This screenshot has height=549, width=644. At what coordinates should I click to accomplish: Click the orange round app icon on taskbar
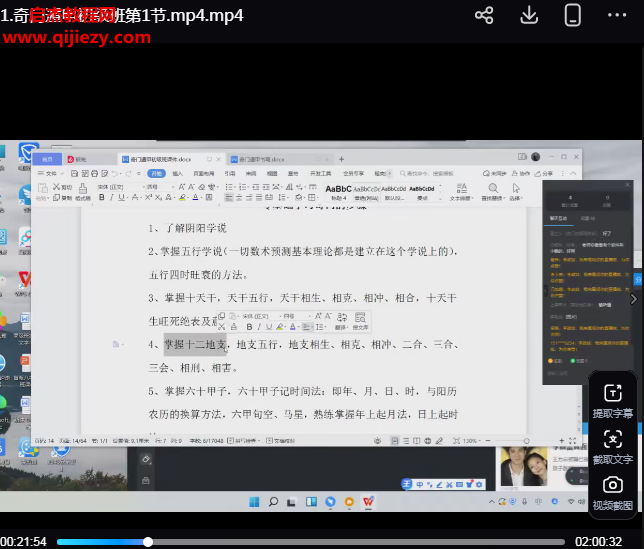349,502
